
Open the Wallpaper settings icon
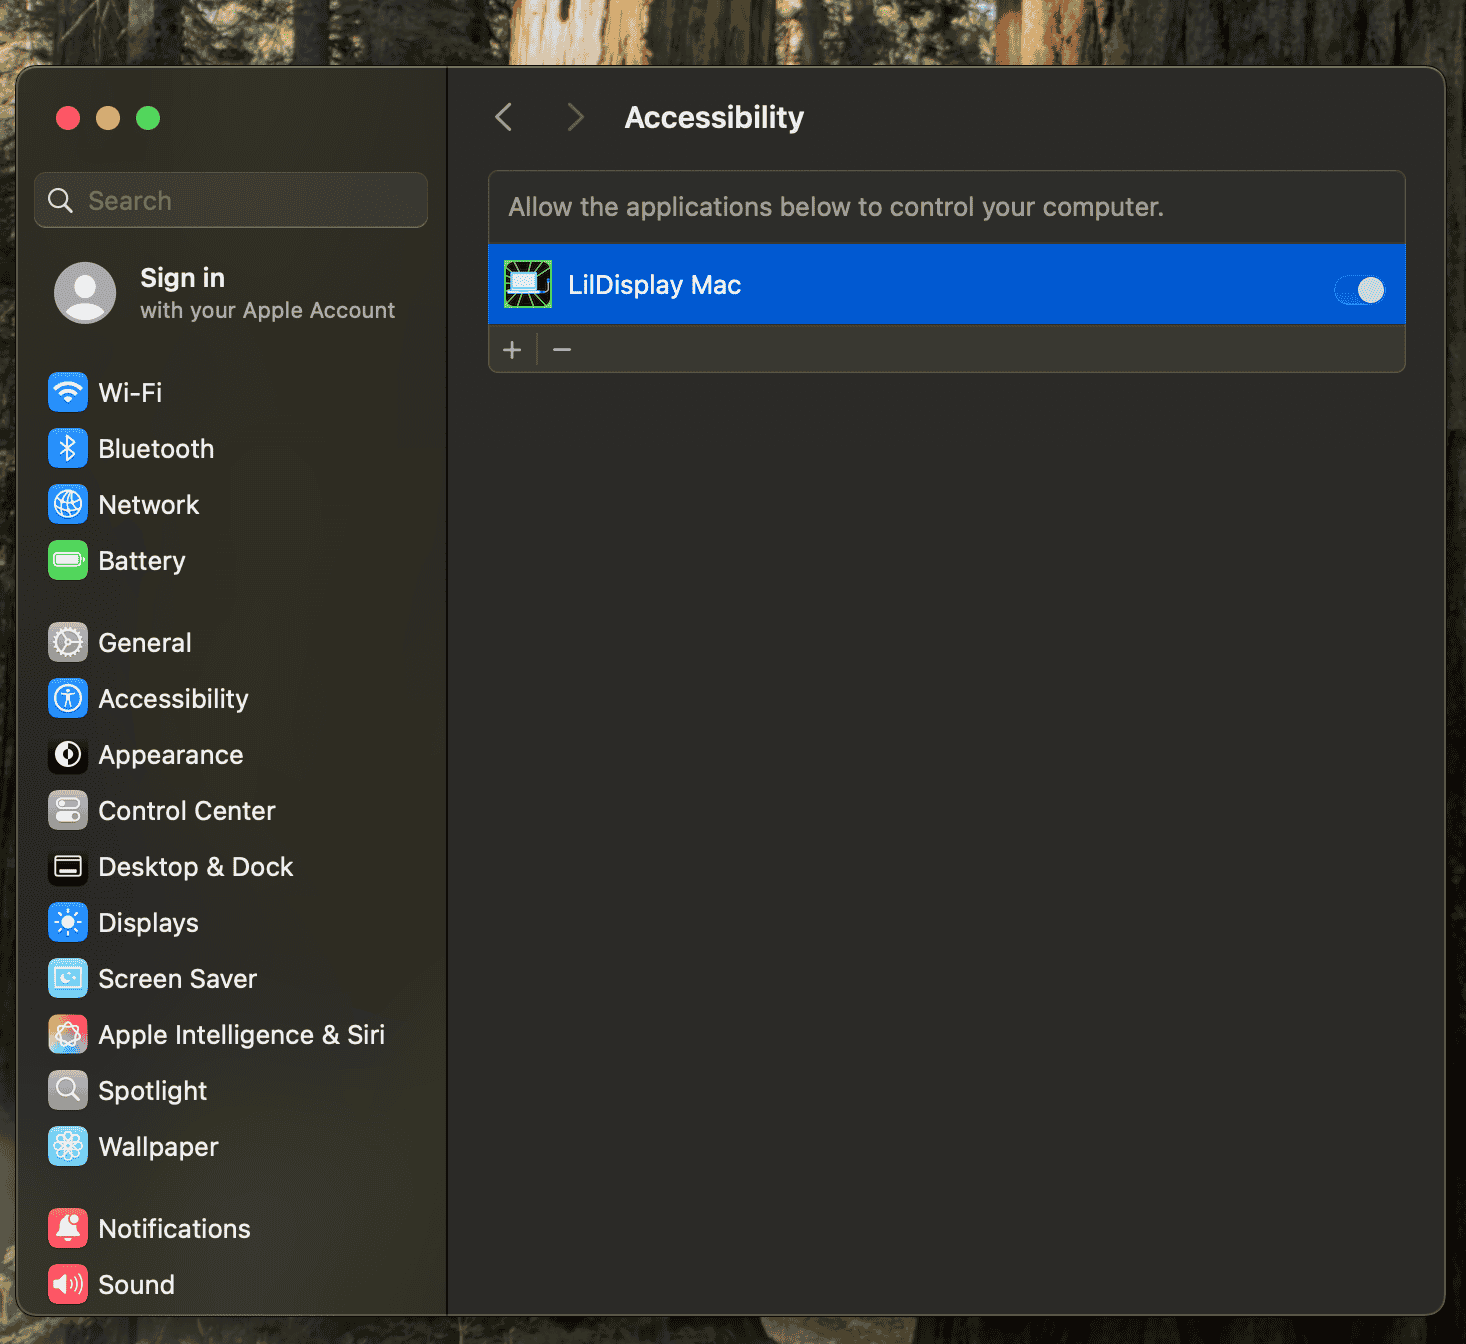[67, 1146]
